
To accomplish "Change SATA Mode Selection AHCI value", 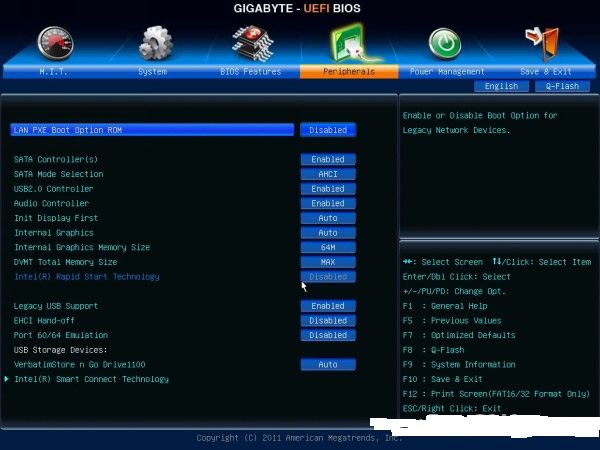I will [328, 174].
